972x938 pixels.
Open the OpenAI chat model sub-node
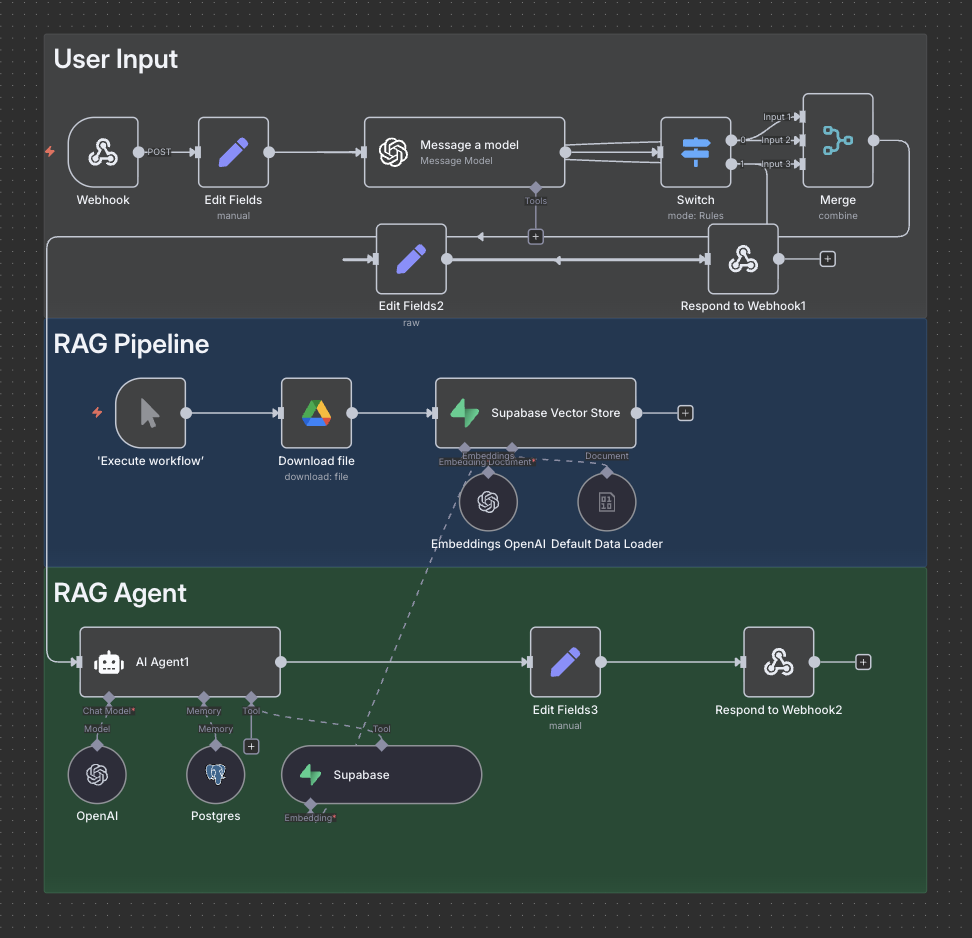pos(97,775)
